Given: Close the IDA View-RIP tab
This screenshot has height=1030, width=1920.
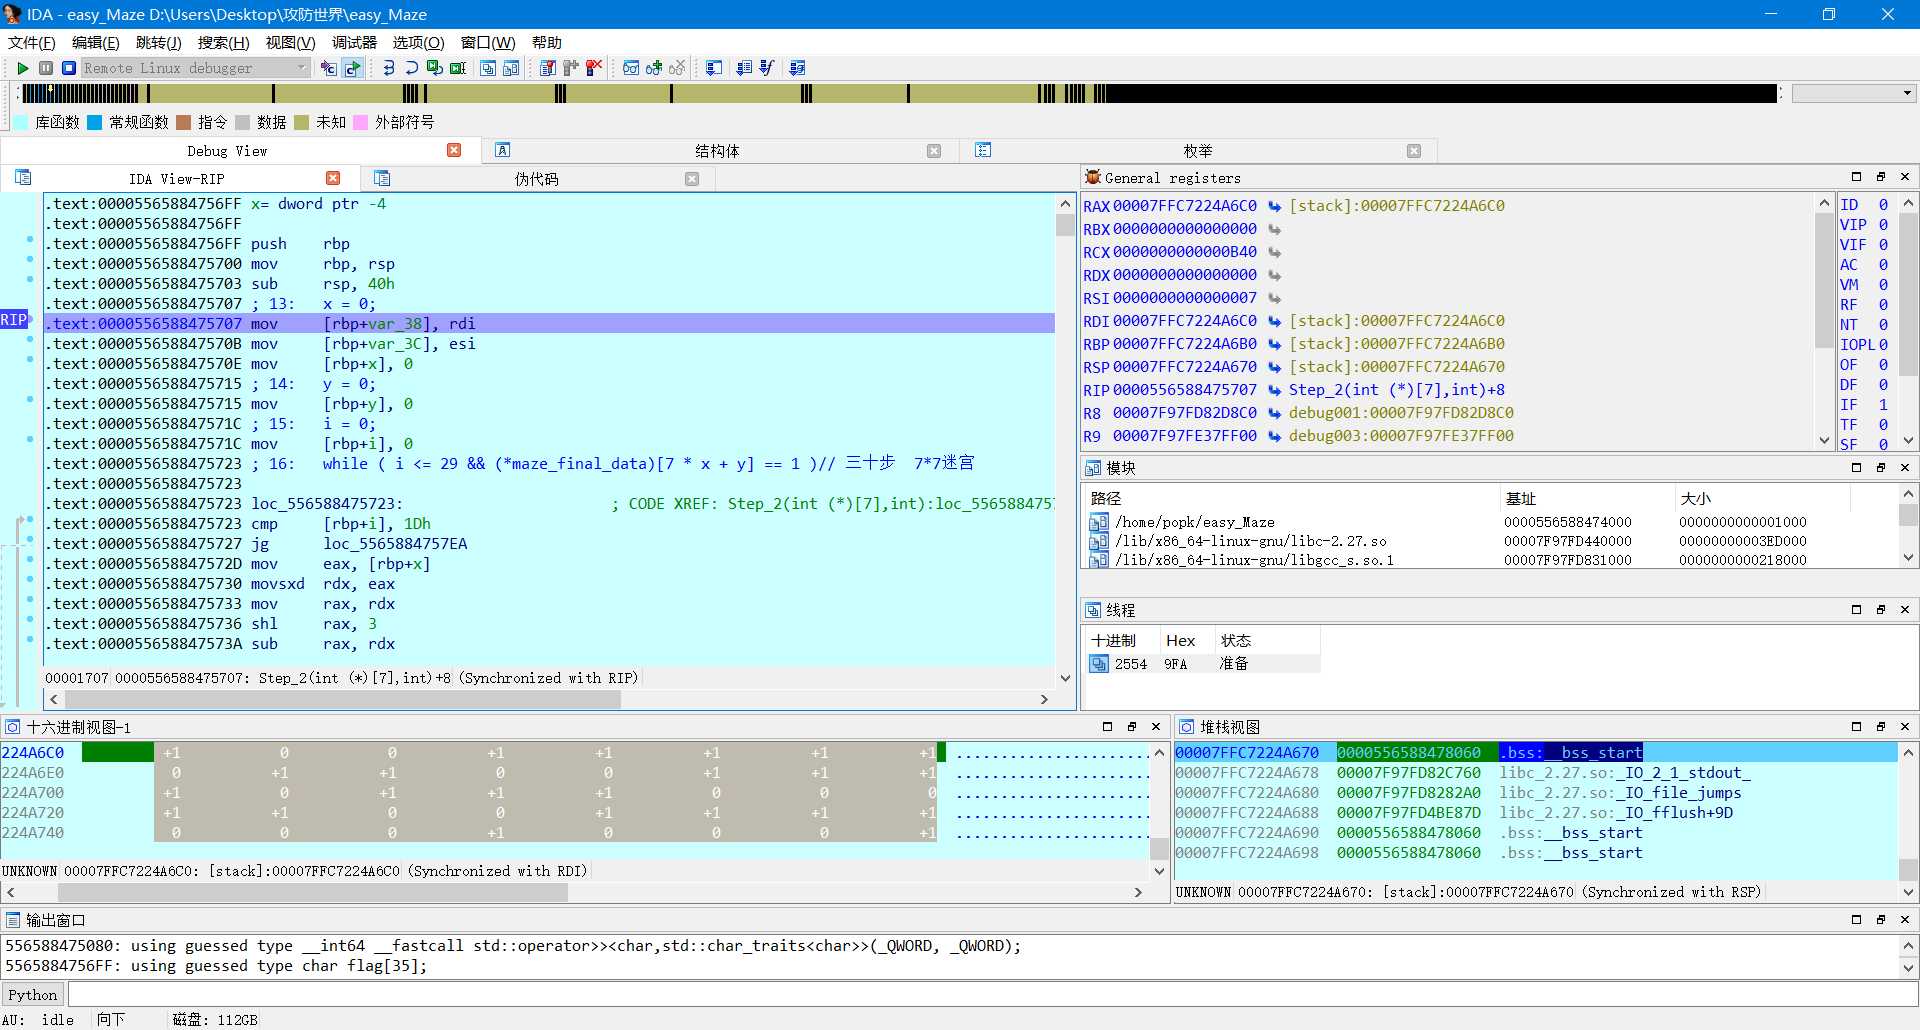Looking at the screenshot, I should coord(333,178).
